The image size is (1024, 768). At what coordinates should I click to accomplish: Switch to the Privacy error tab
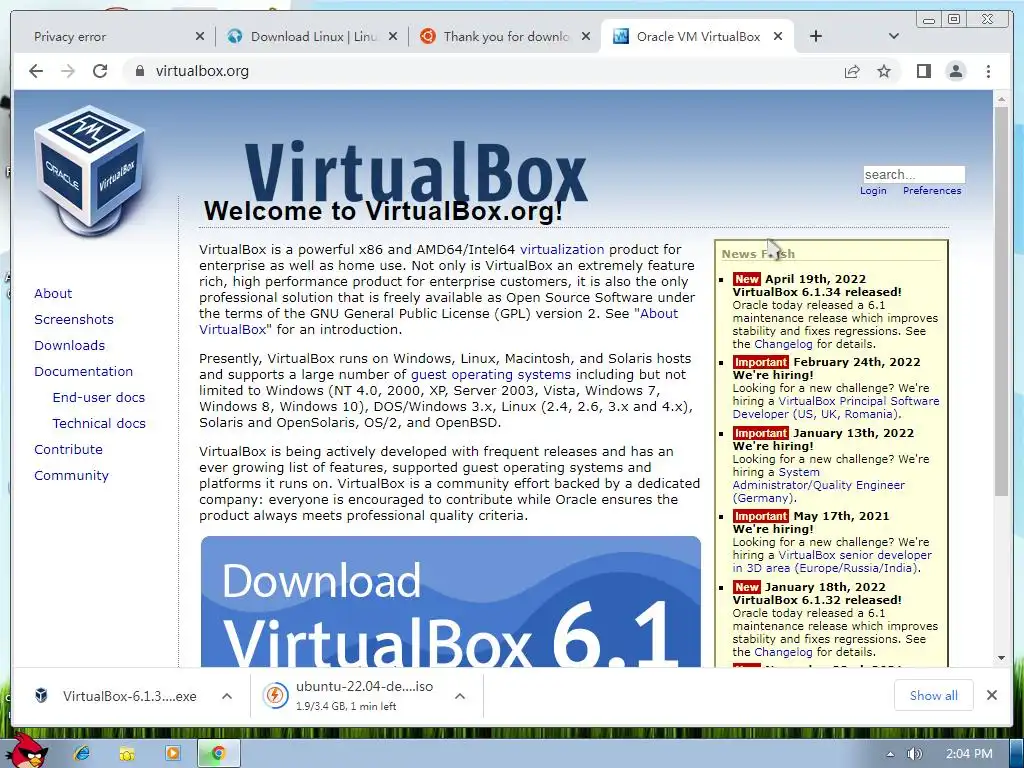(113, 37)
